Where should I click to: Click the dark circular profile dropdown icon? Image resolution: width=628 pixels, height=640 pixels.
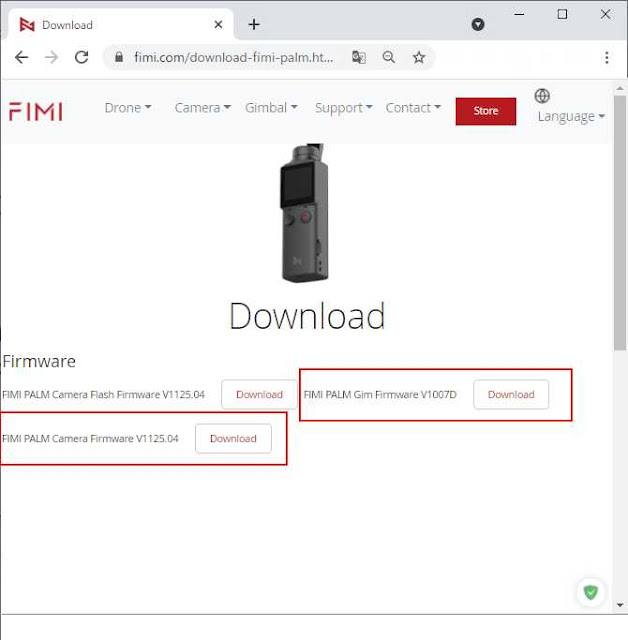478,24
